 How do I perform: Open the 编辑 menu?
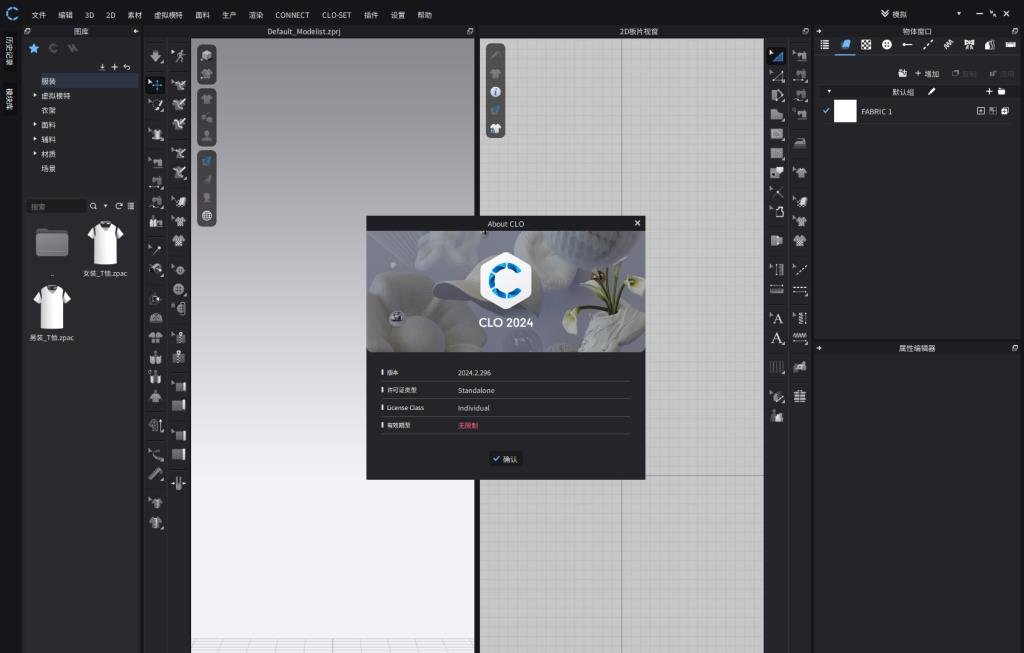(65, 15)
